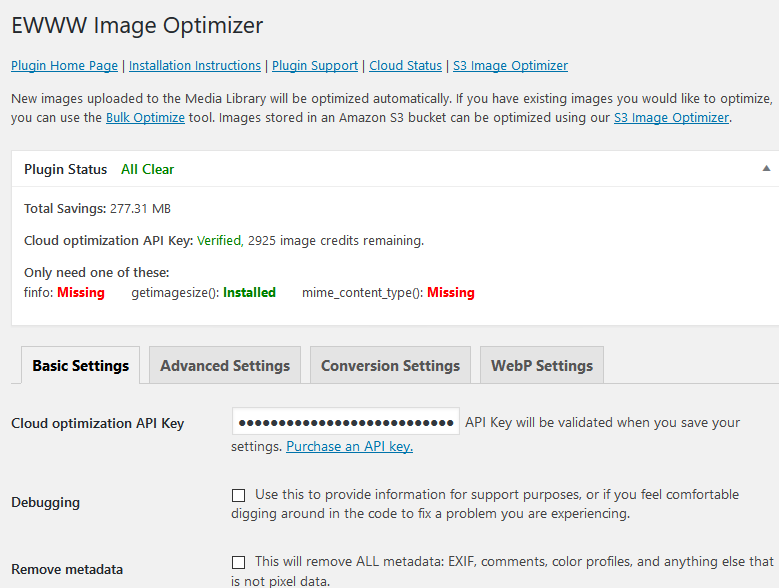Click the Remove metadata setting label

tap(67, 569)
